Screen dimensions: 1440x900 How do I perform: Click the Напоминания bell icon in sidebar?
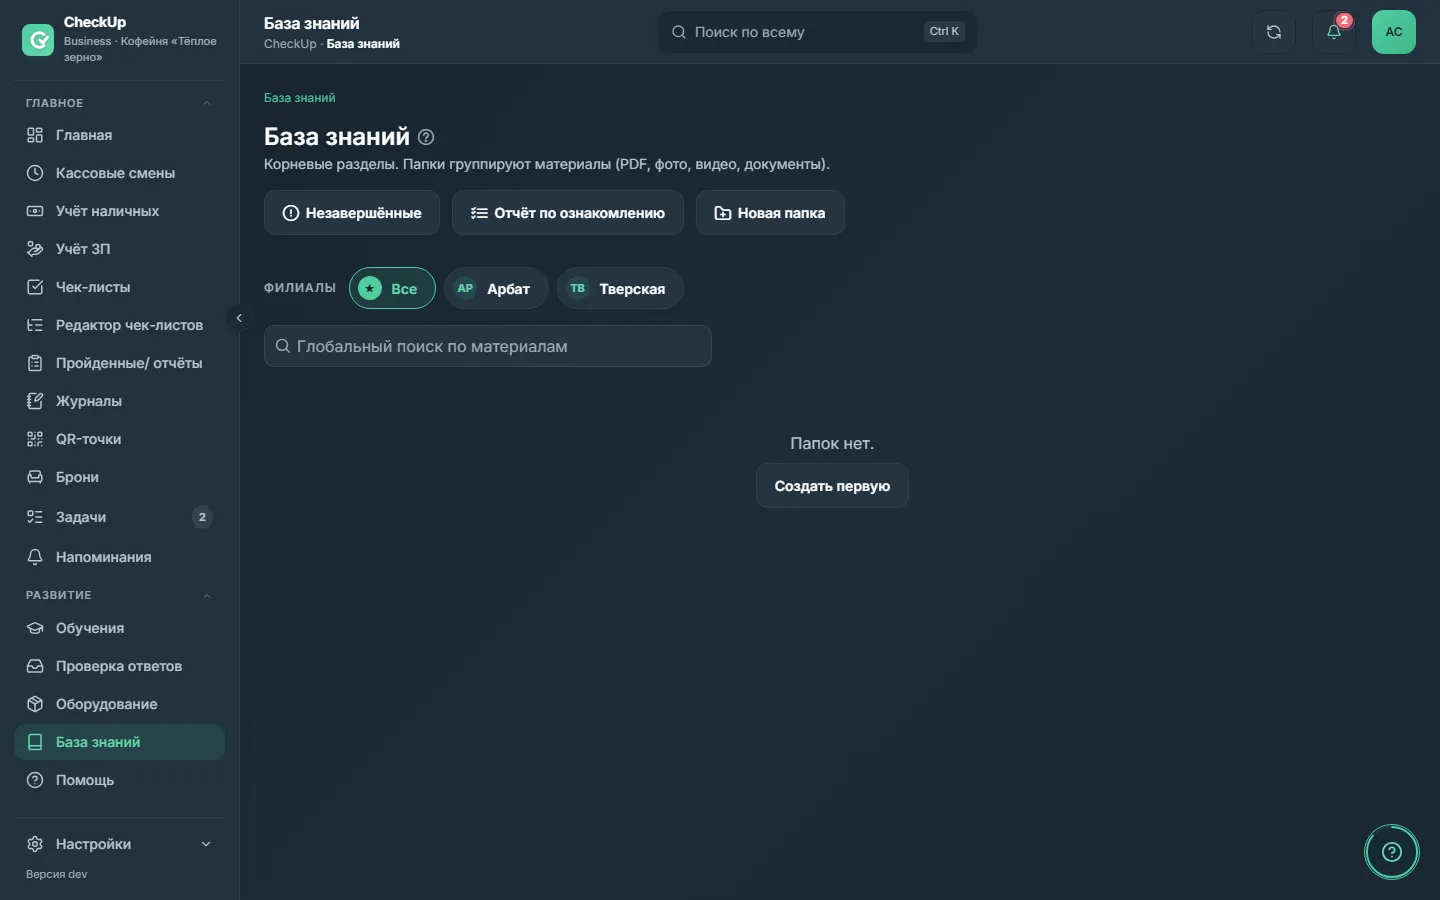tap(35, 557)
